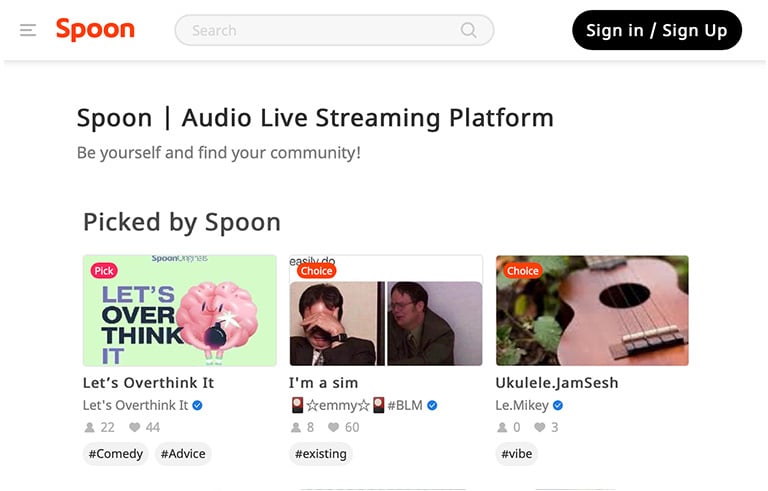Open the Ukulele.JamSesh title link
768x491 pixels.
pyautogui.click(x=557, y=383)
